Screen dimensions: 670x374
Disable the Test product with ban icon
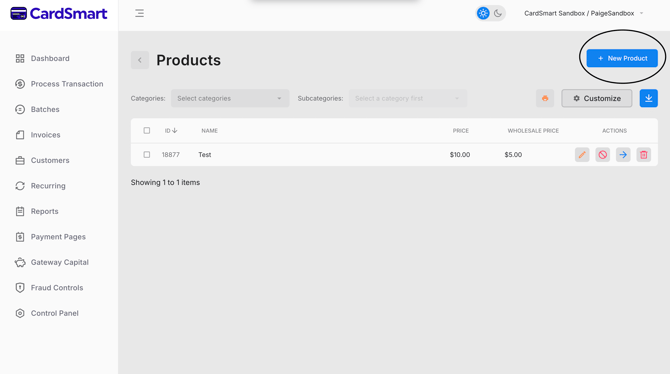click(x=602, y=155)
